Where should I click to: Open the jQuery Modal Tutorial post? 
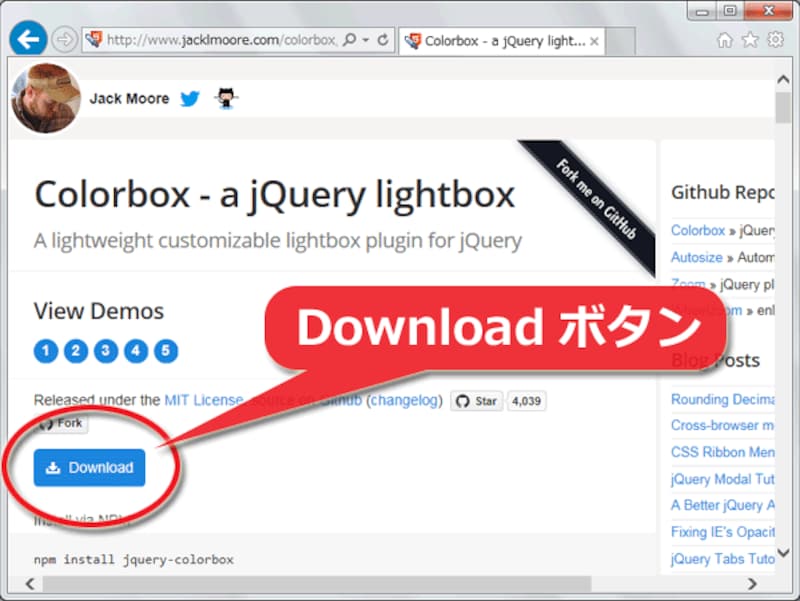click(x=722, y=479)
